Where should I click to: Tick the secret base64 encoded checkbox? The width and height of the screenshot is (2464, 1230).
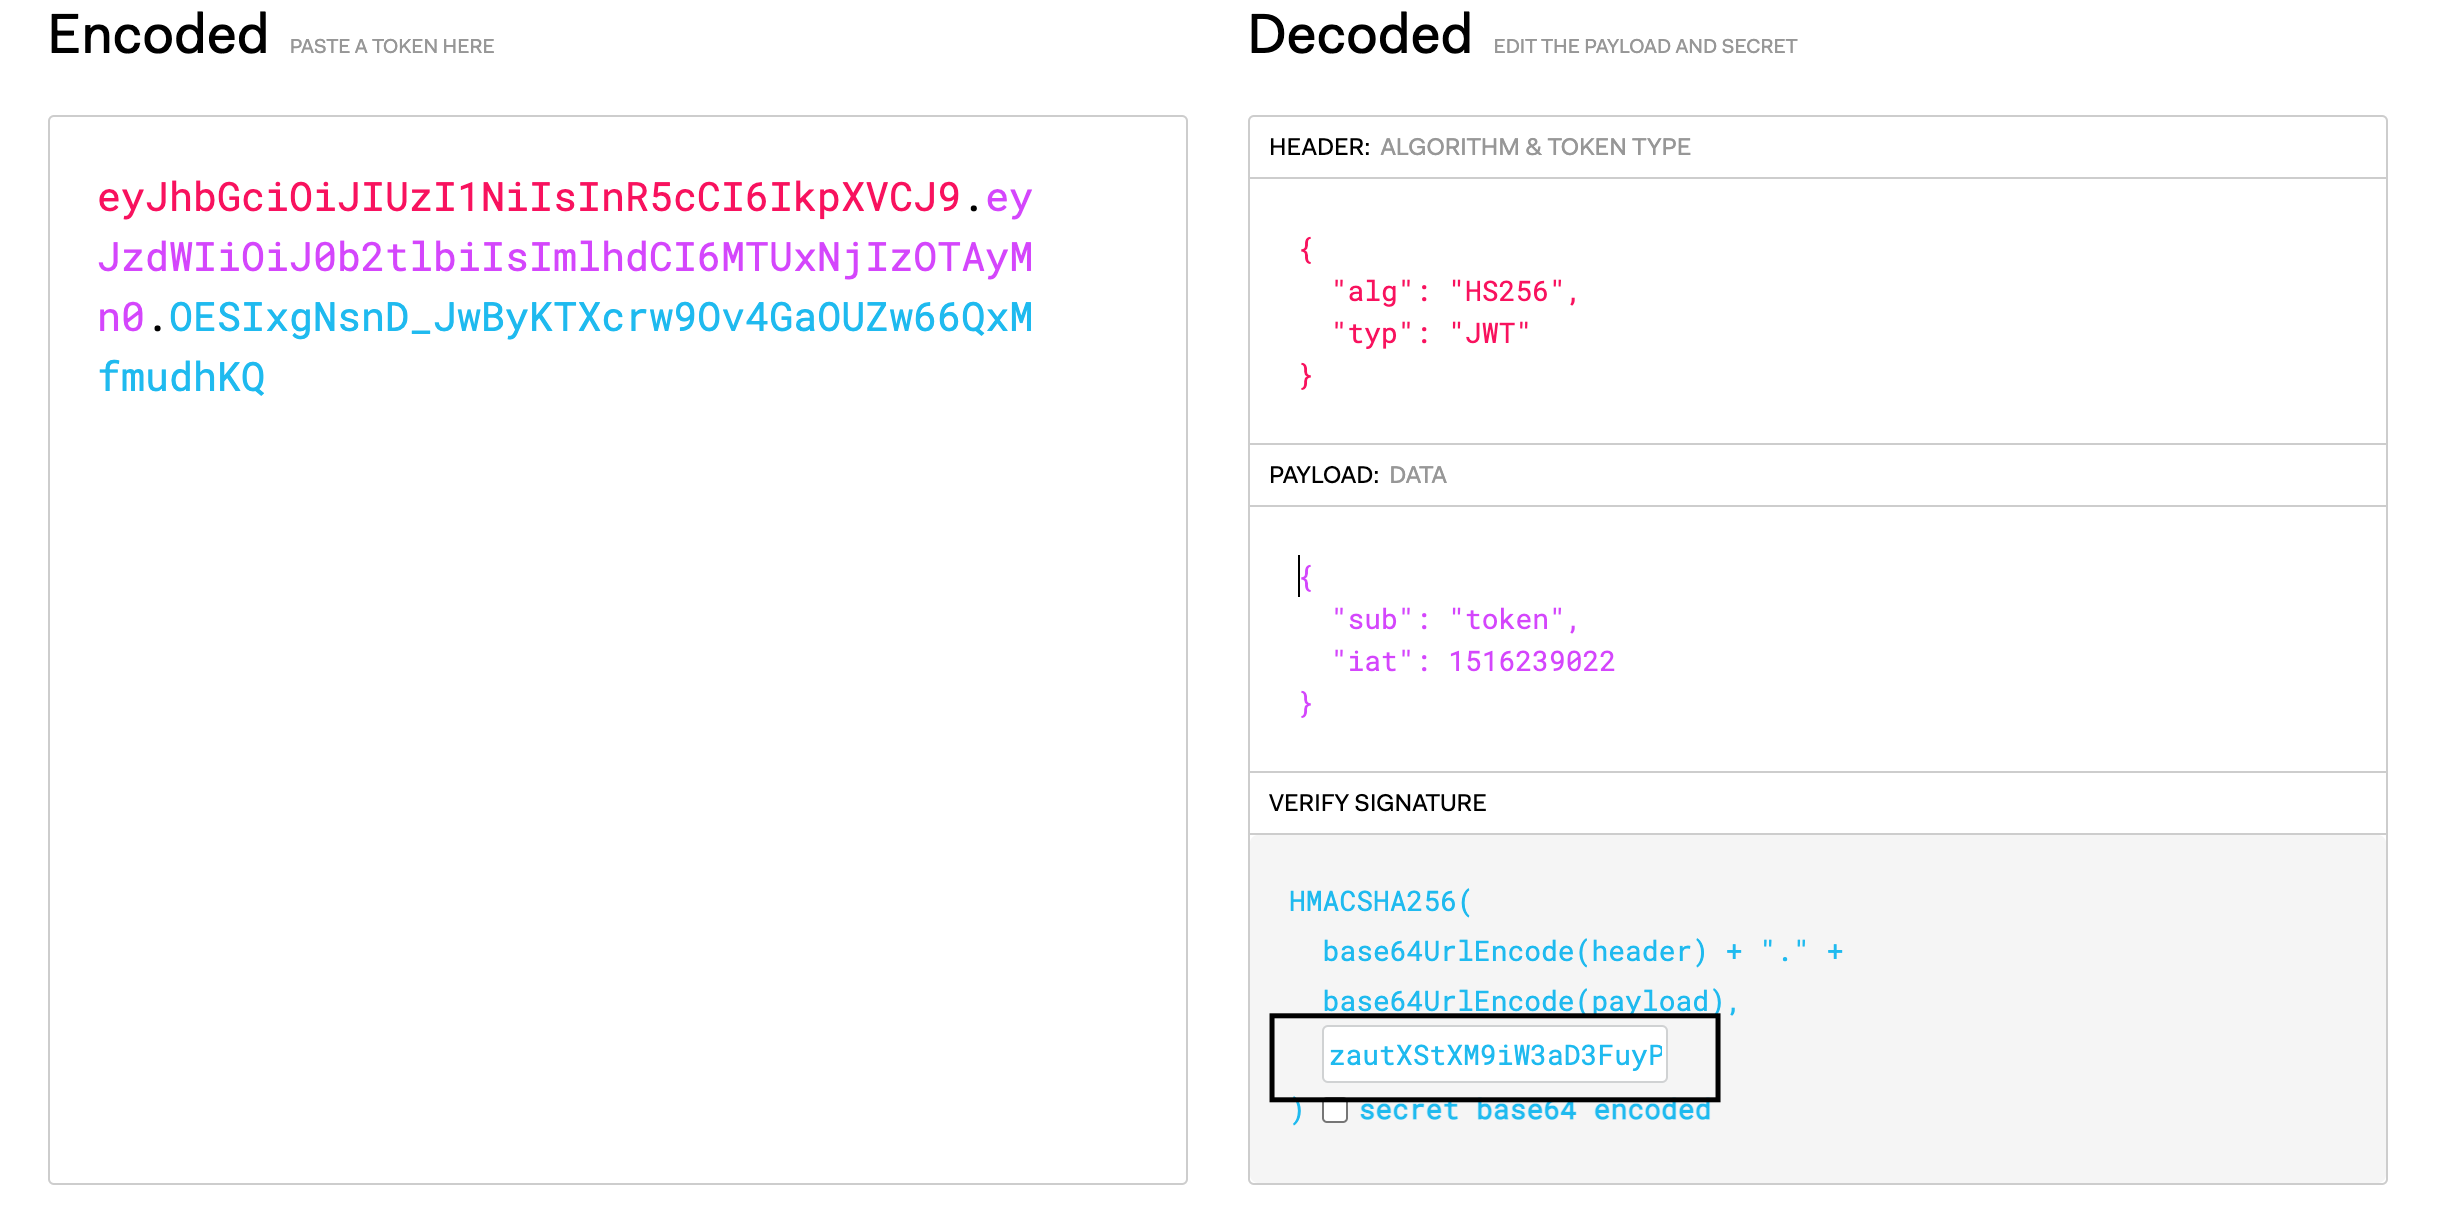point(1334,1111)
